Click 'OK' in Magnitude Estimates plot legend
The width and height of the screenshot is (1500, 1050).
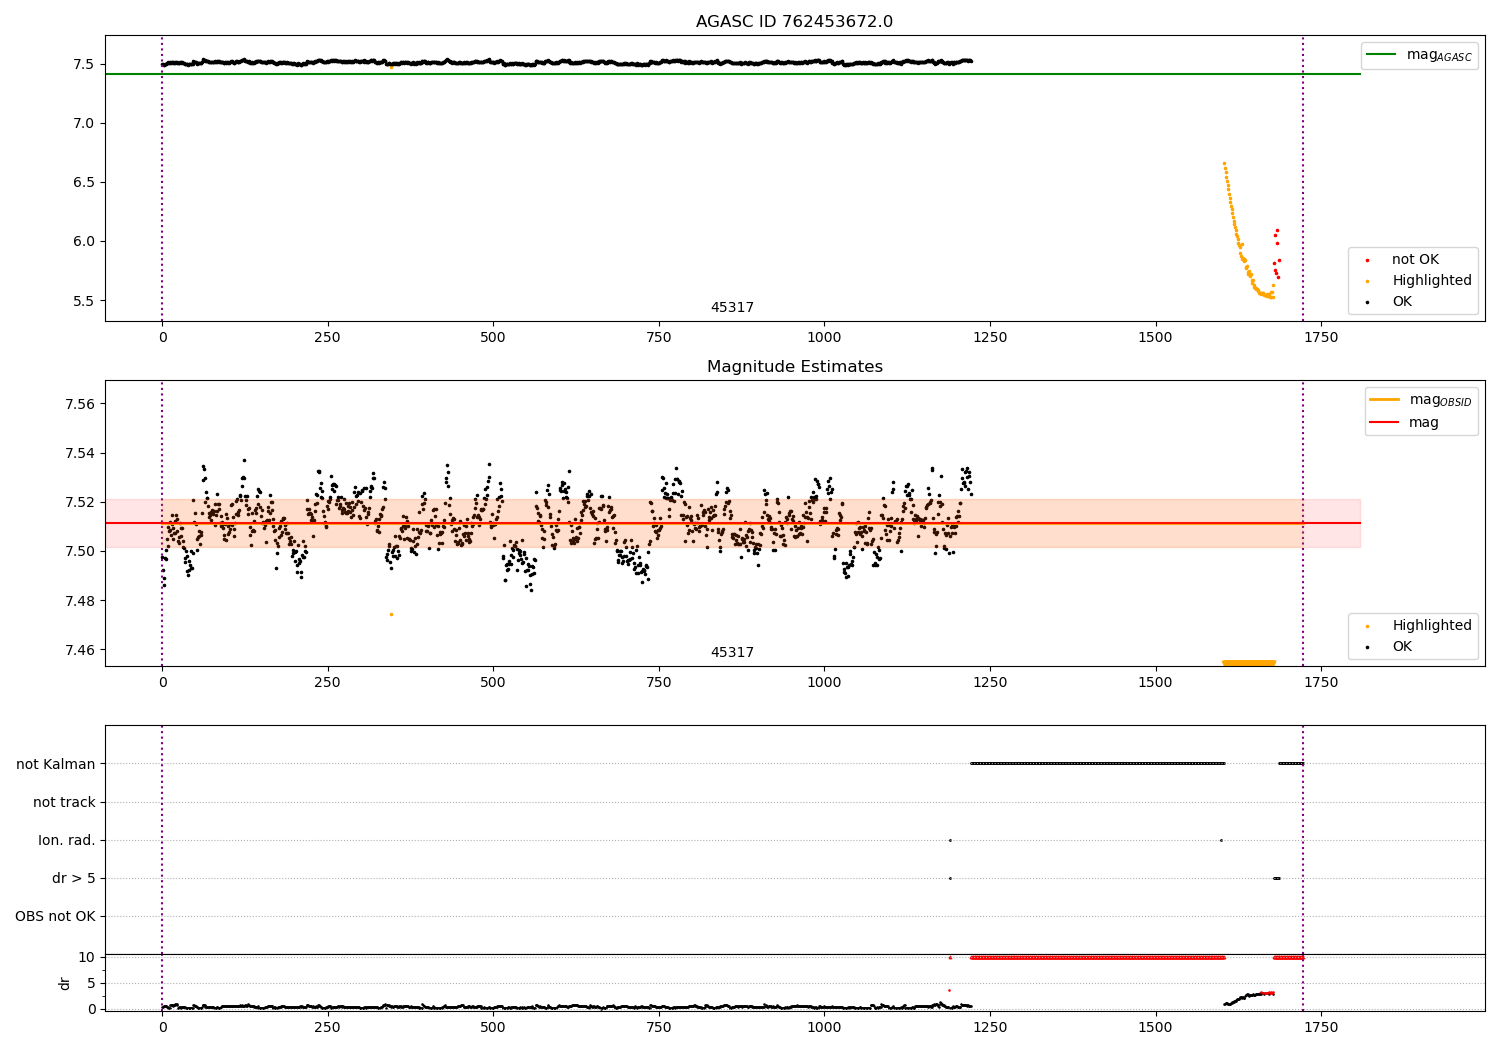pyautogui.click(x=1390, y=646)
